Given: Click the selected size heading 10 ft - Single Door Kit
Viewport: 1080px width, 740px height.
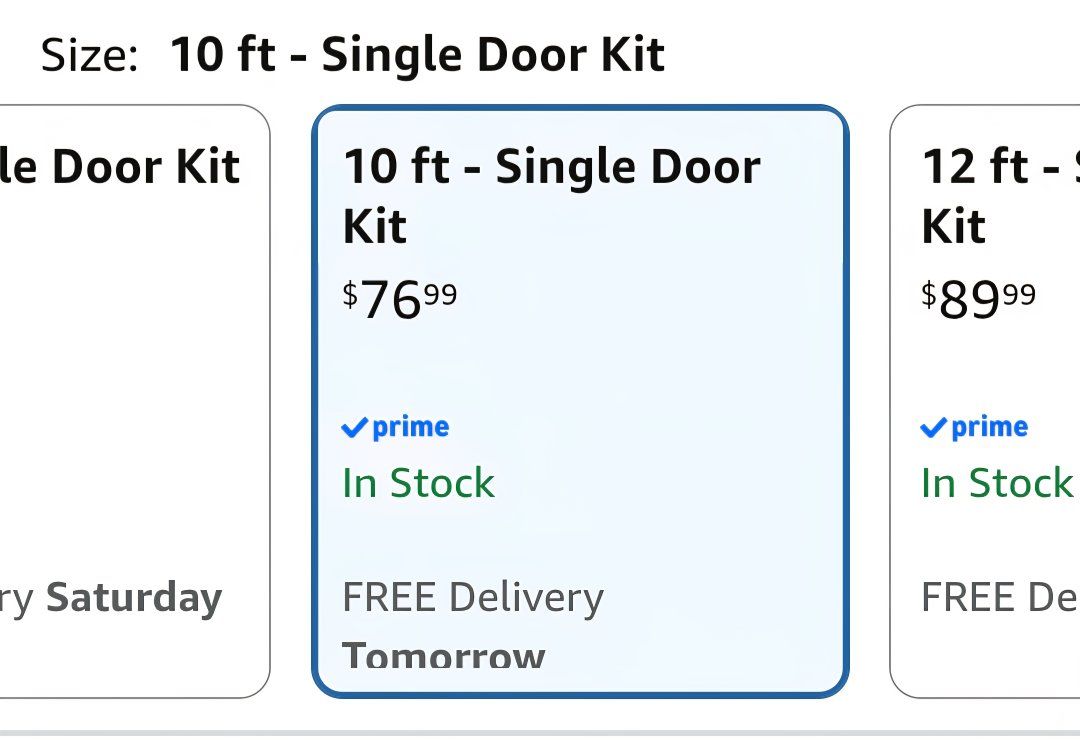Looking at the screenshot, I should [417, 55].
